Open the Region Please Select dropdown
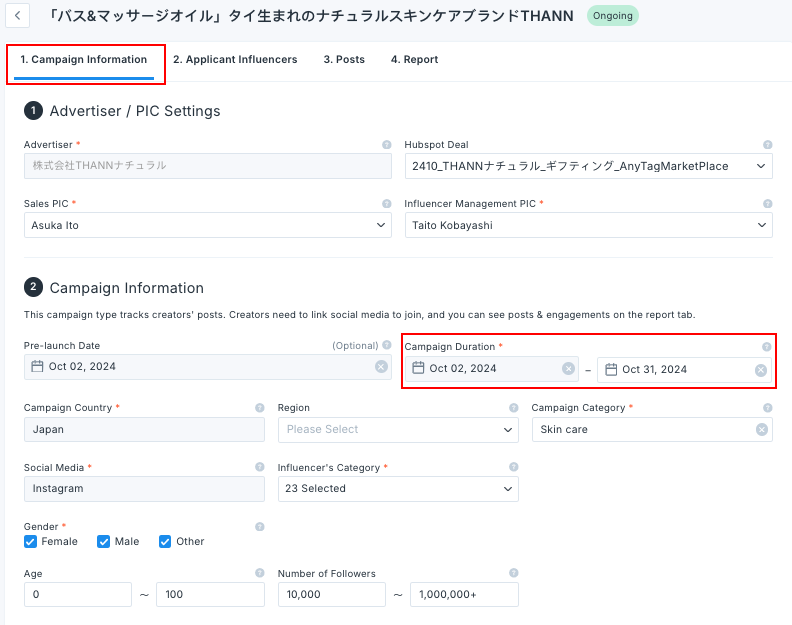This screenshot has width=792, height=625. pyautogui.click(x=398, y=429)
